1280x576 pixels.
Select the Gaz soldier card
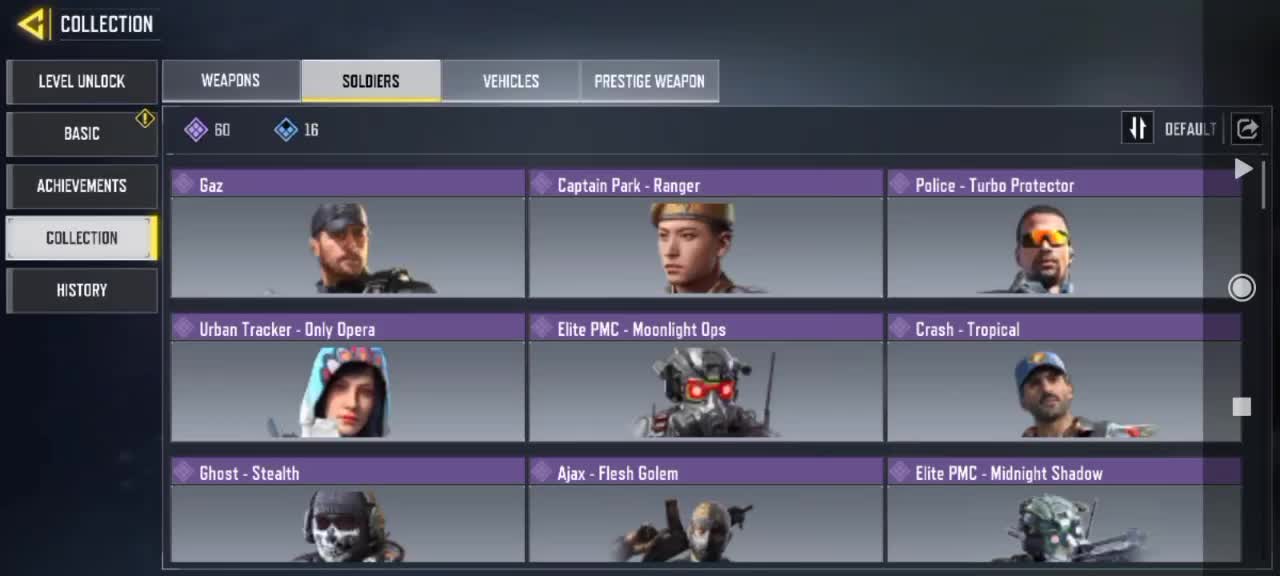point(348,234)
